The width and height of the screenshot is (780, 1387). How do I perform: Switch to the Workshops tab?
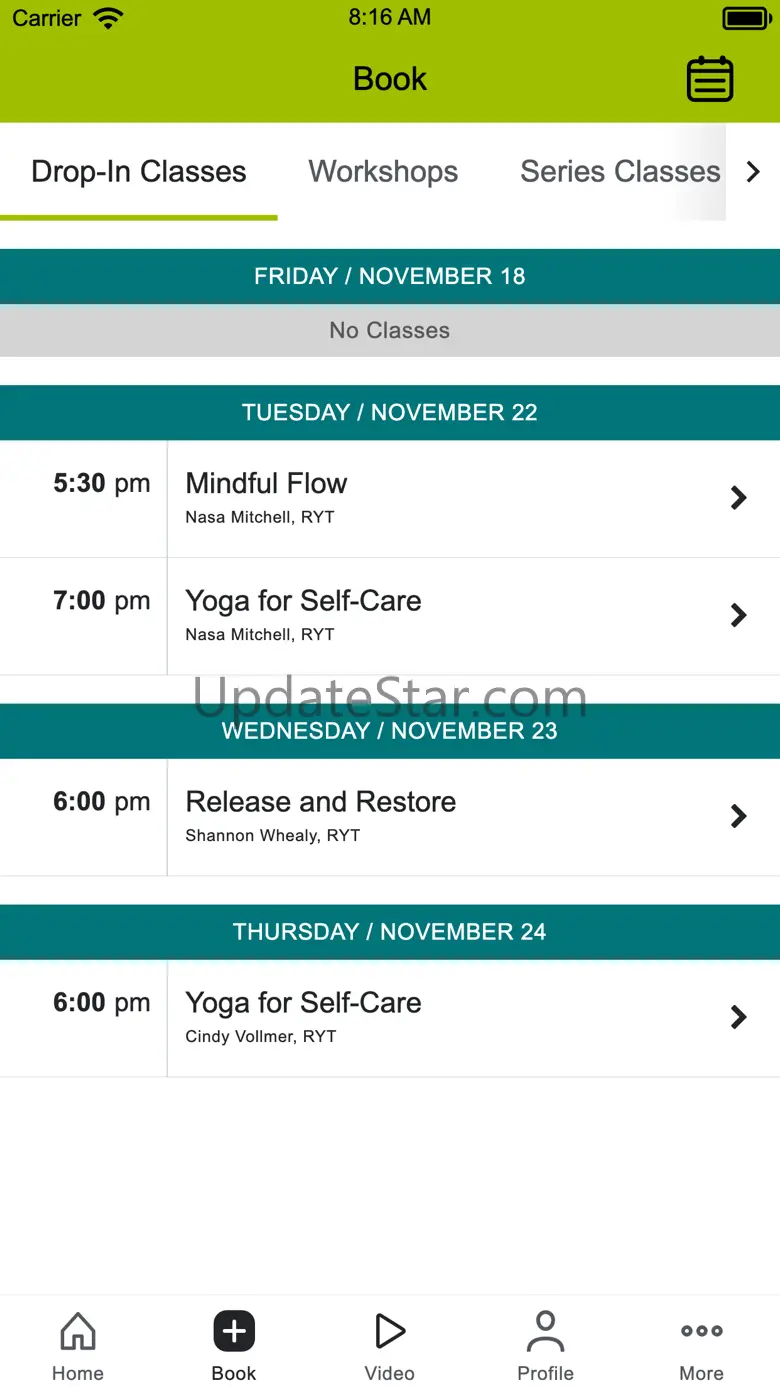click(x=383, y=172)
